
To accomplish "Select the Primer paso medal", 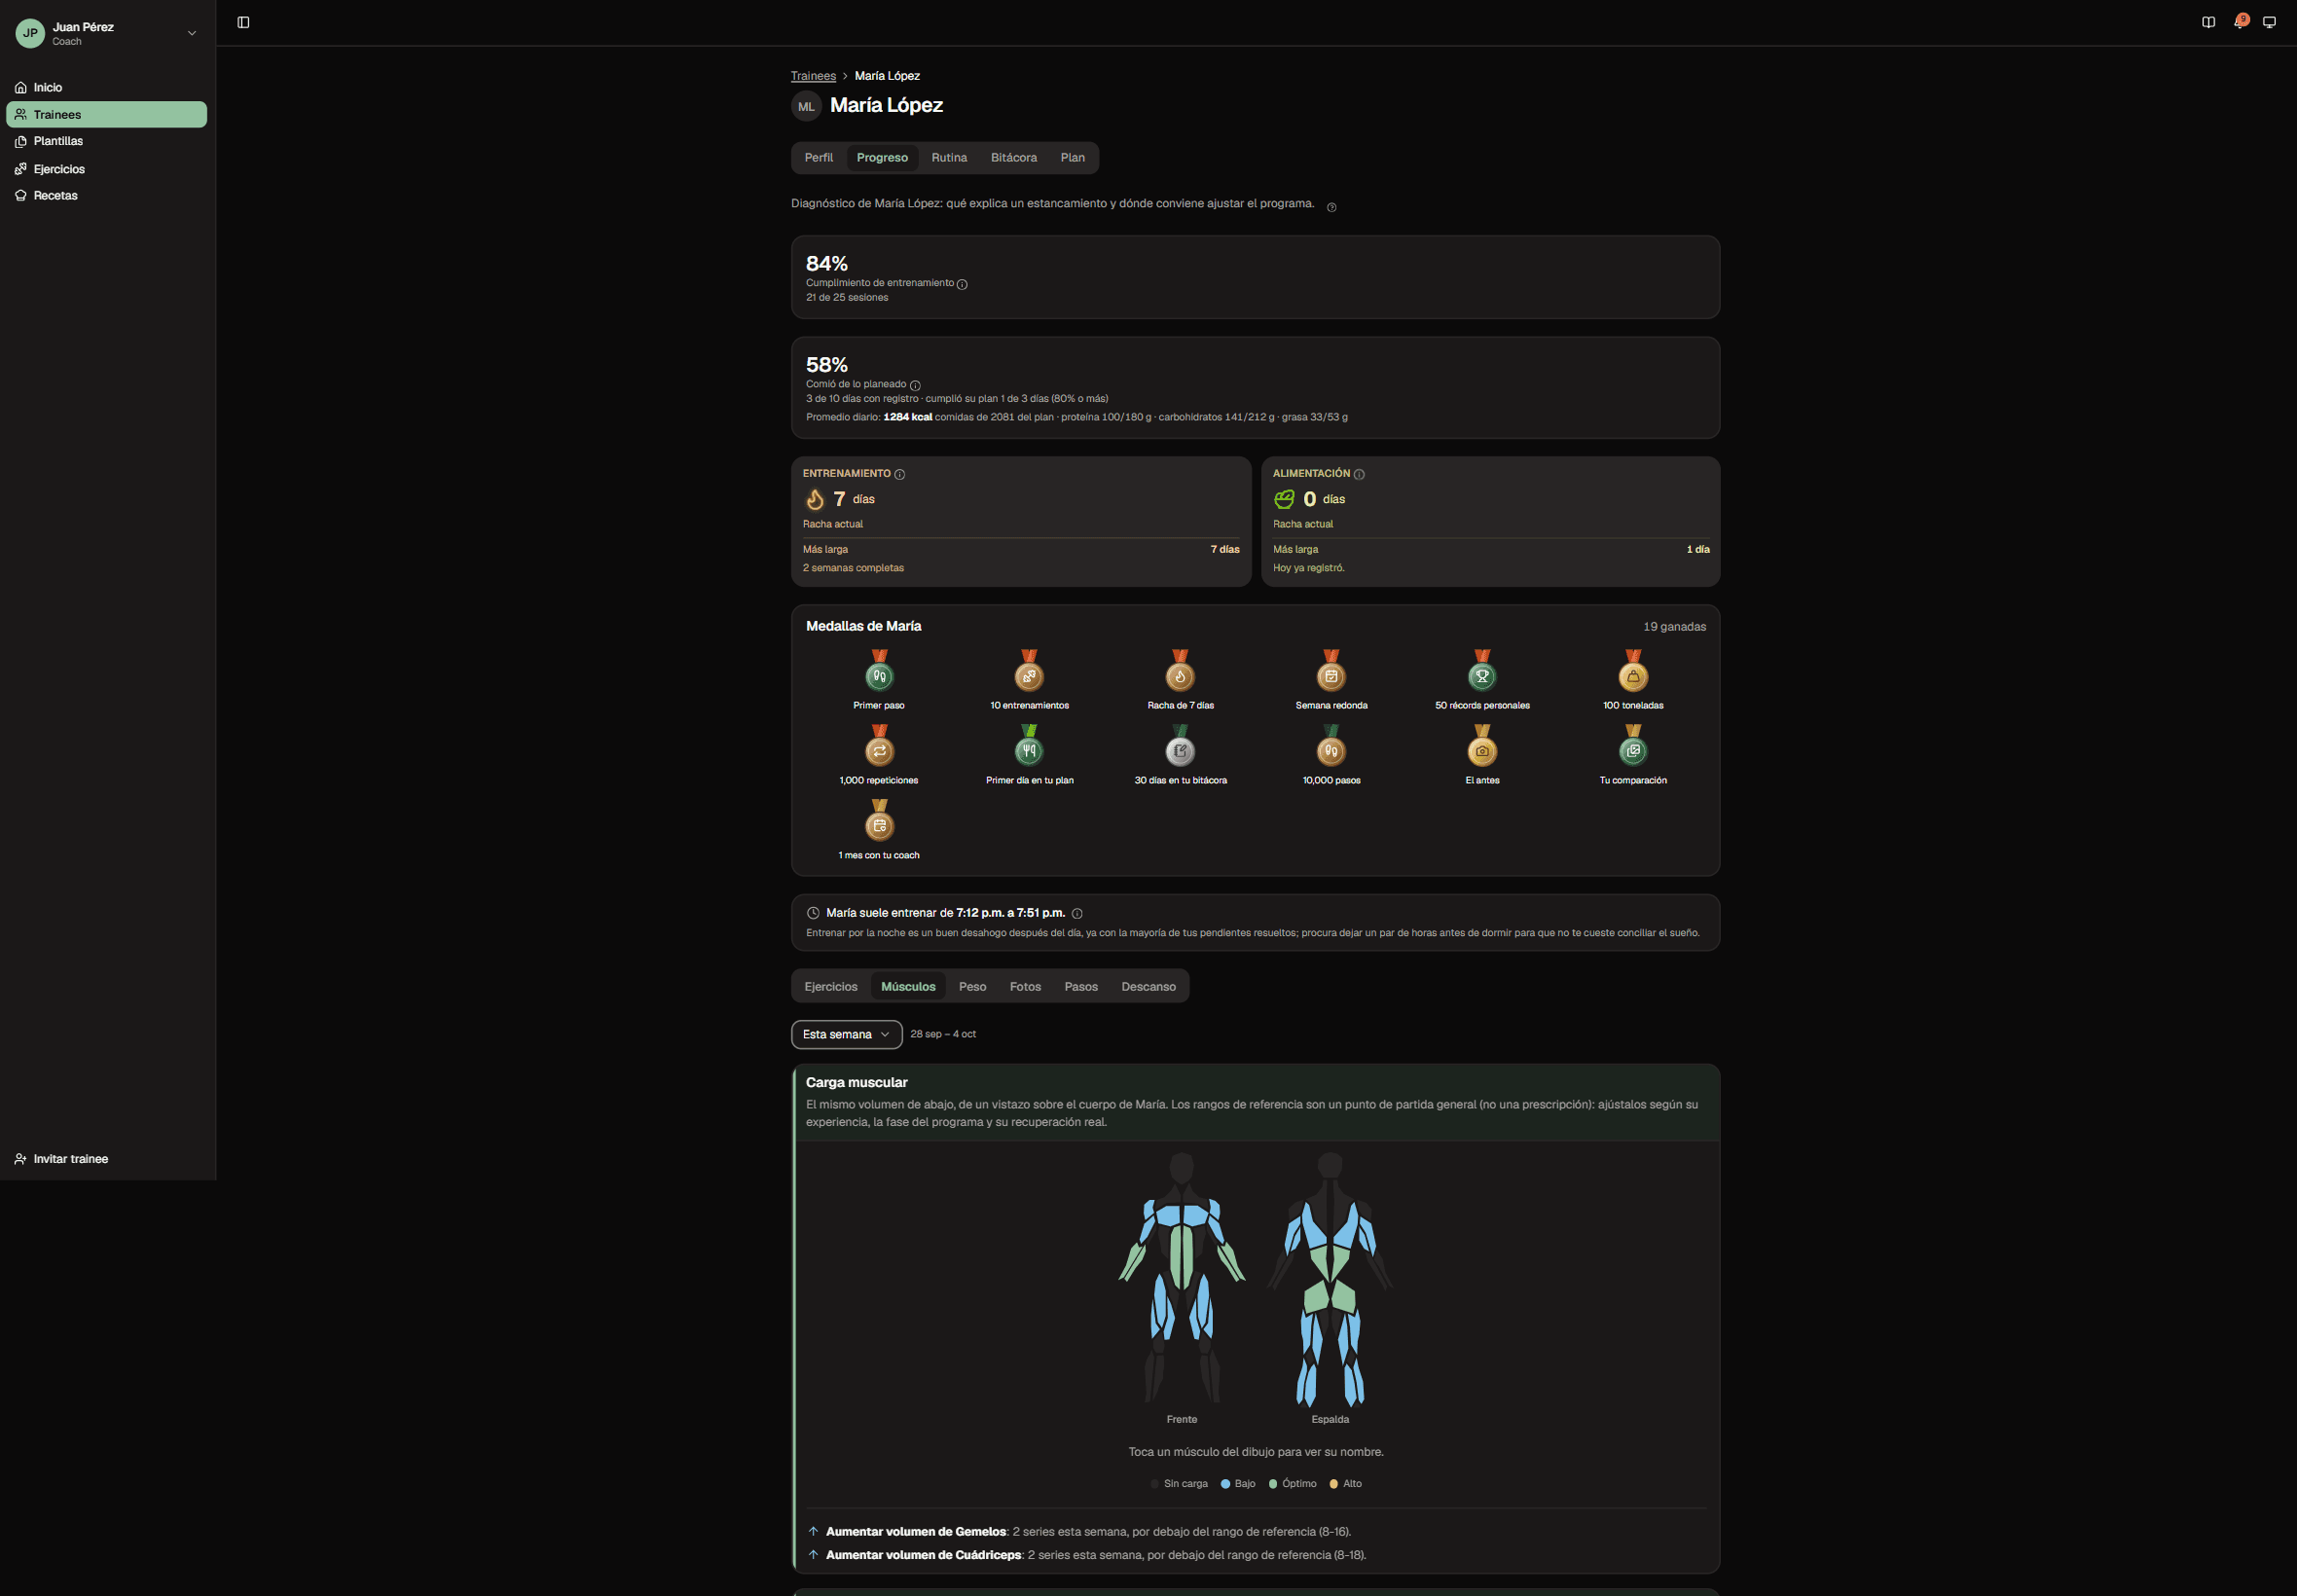I will pyautogui.click(x=879, y=680).
